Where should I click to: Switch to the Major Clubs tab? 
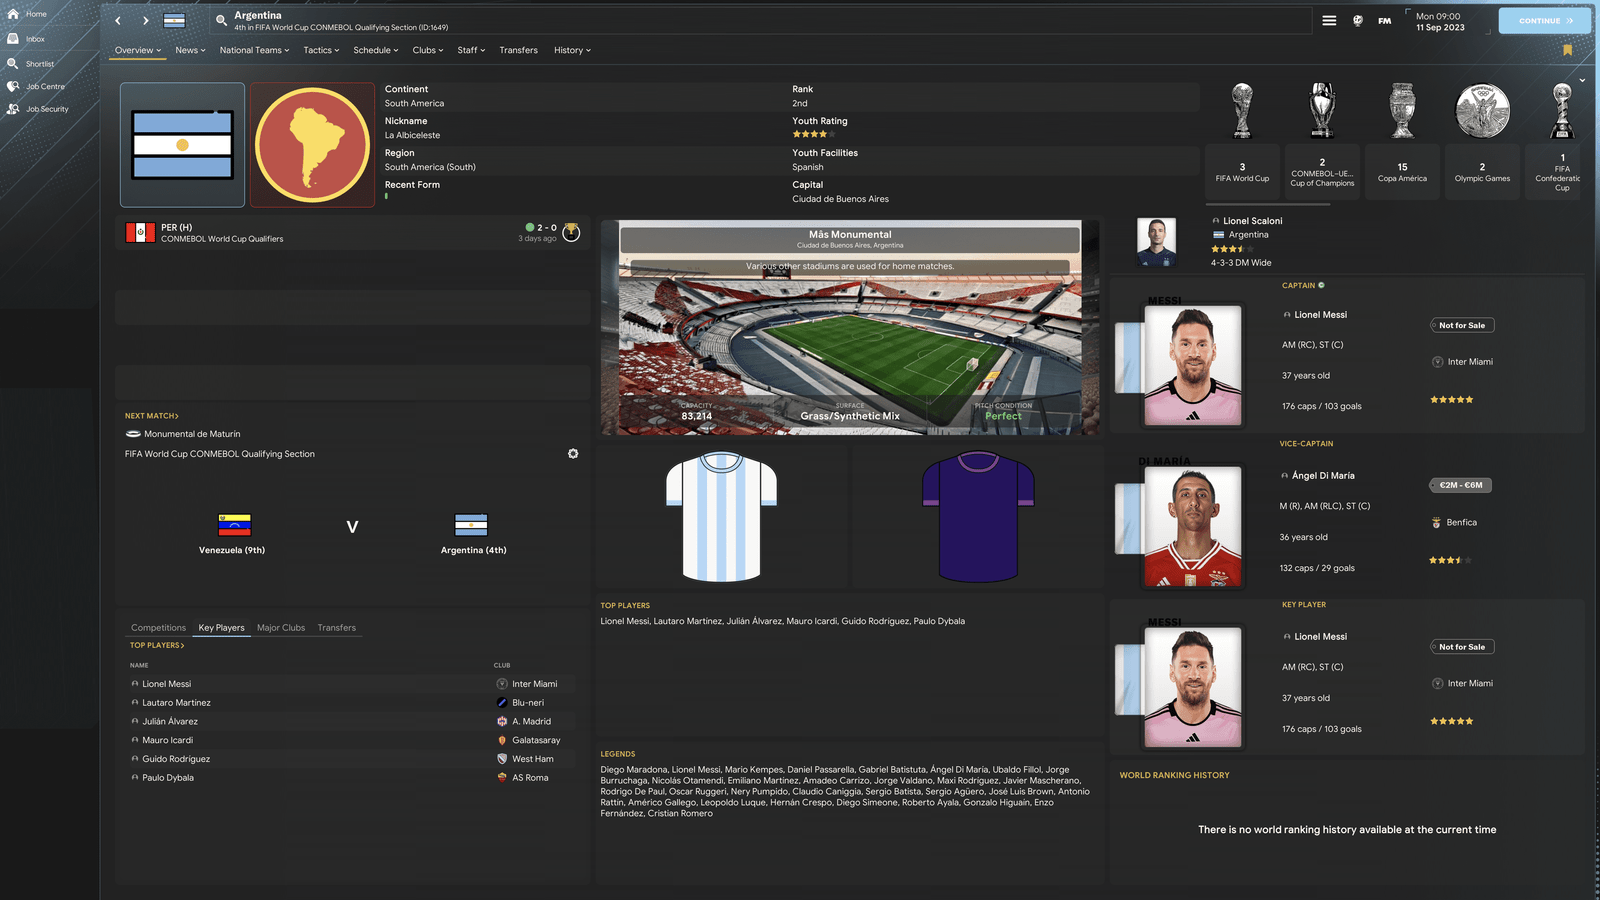281,628
